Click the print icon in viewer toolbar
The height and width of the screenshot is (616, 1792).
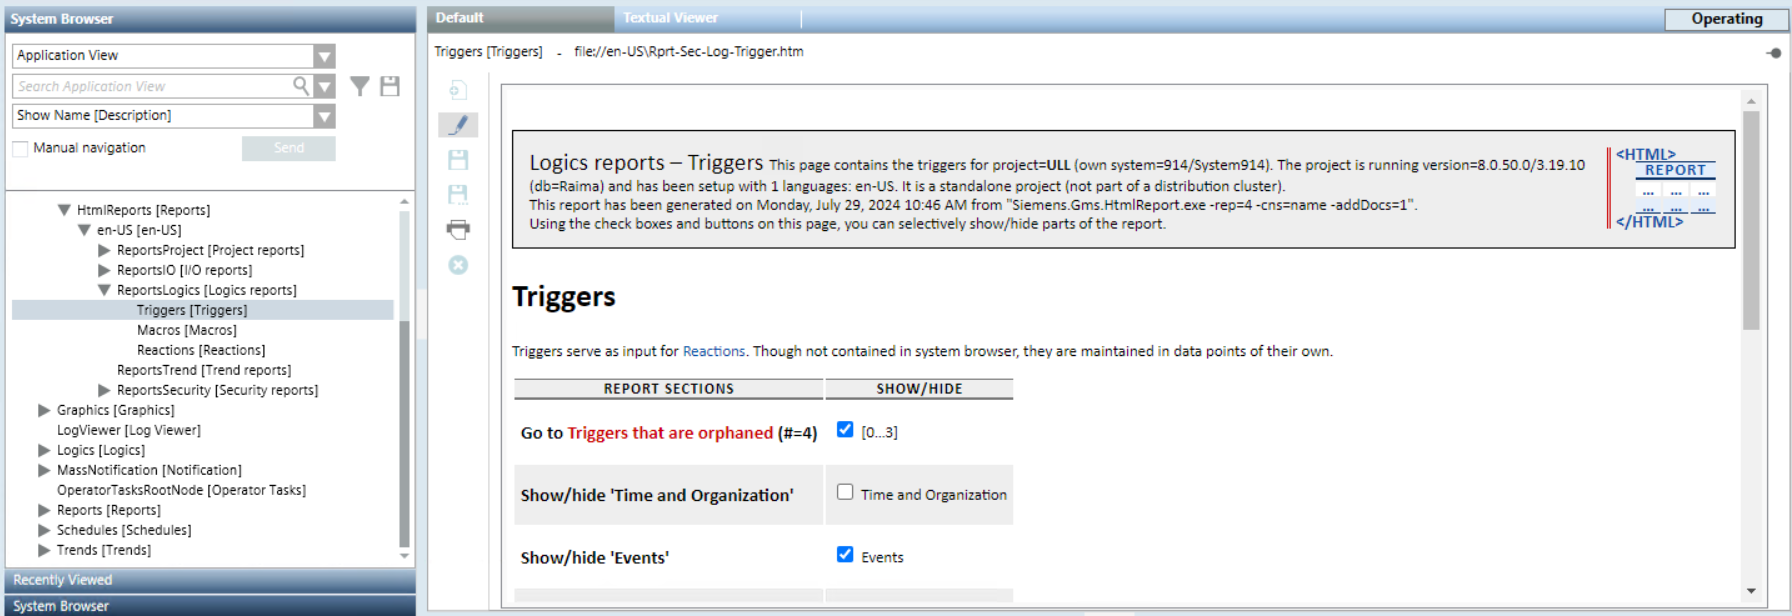coord(458,230)
